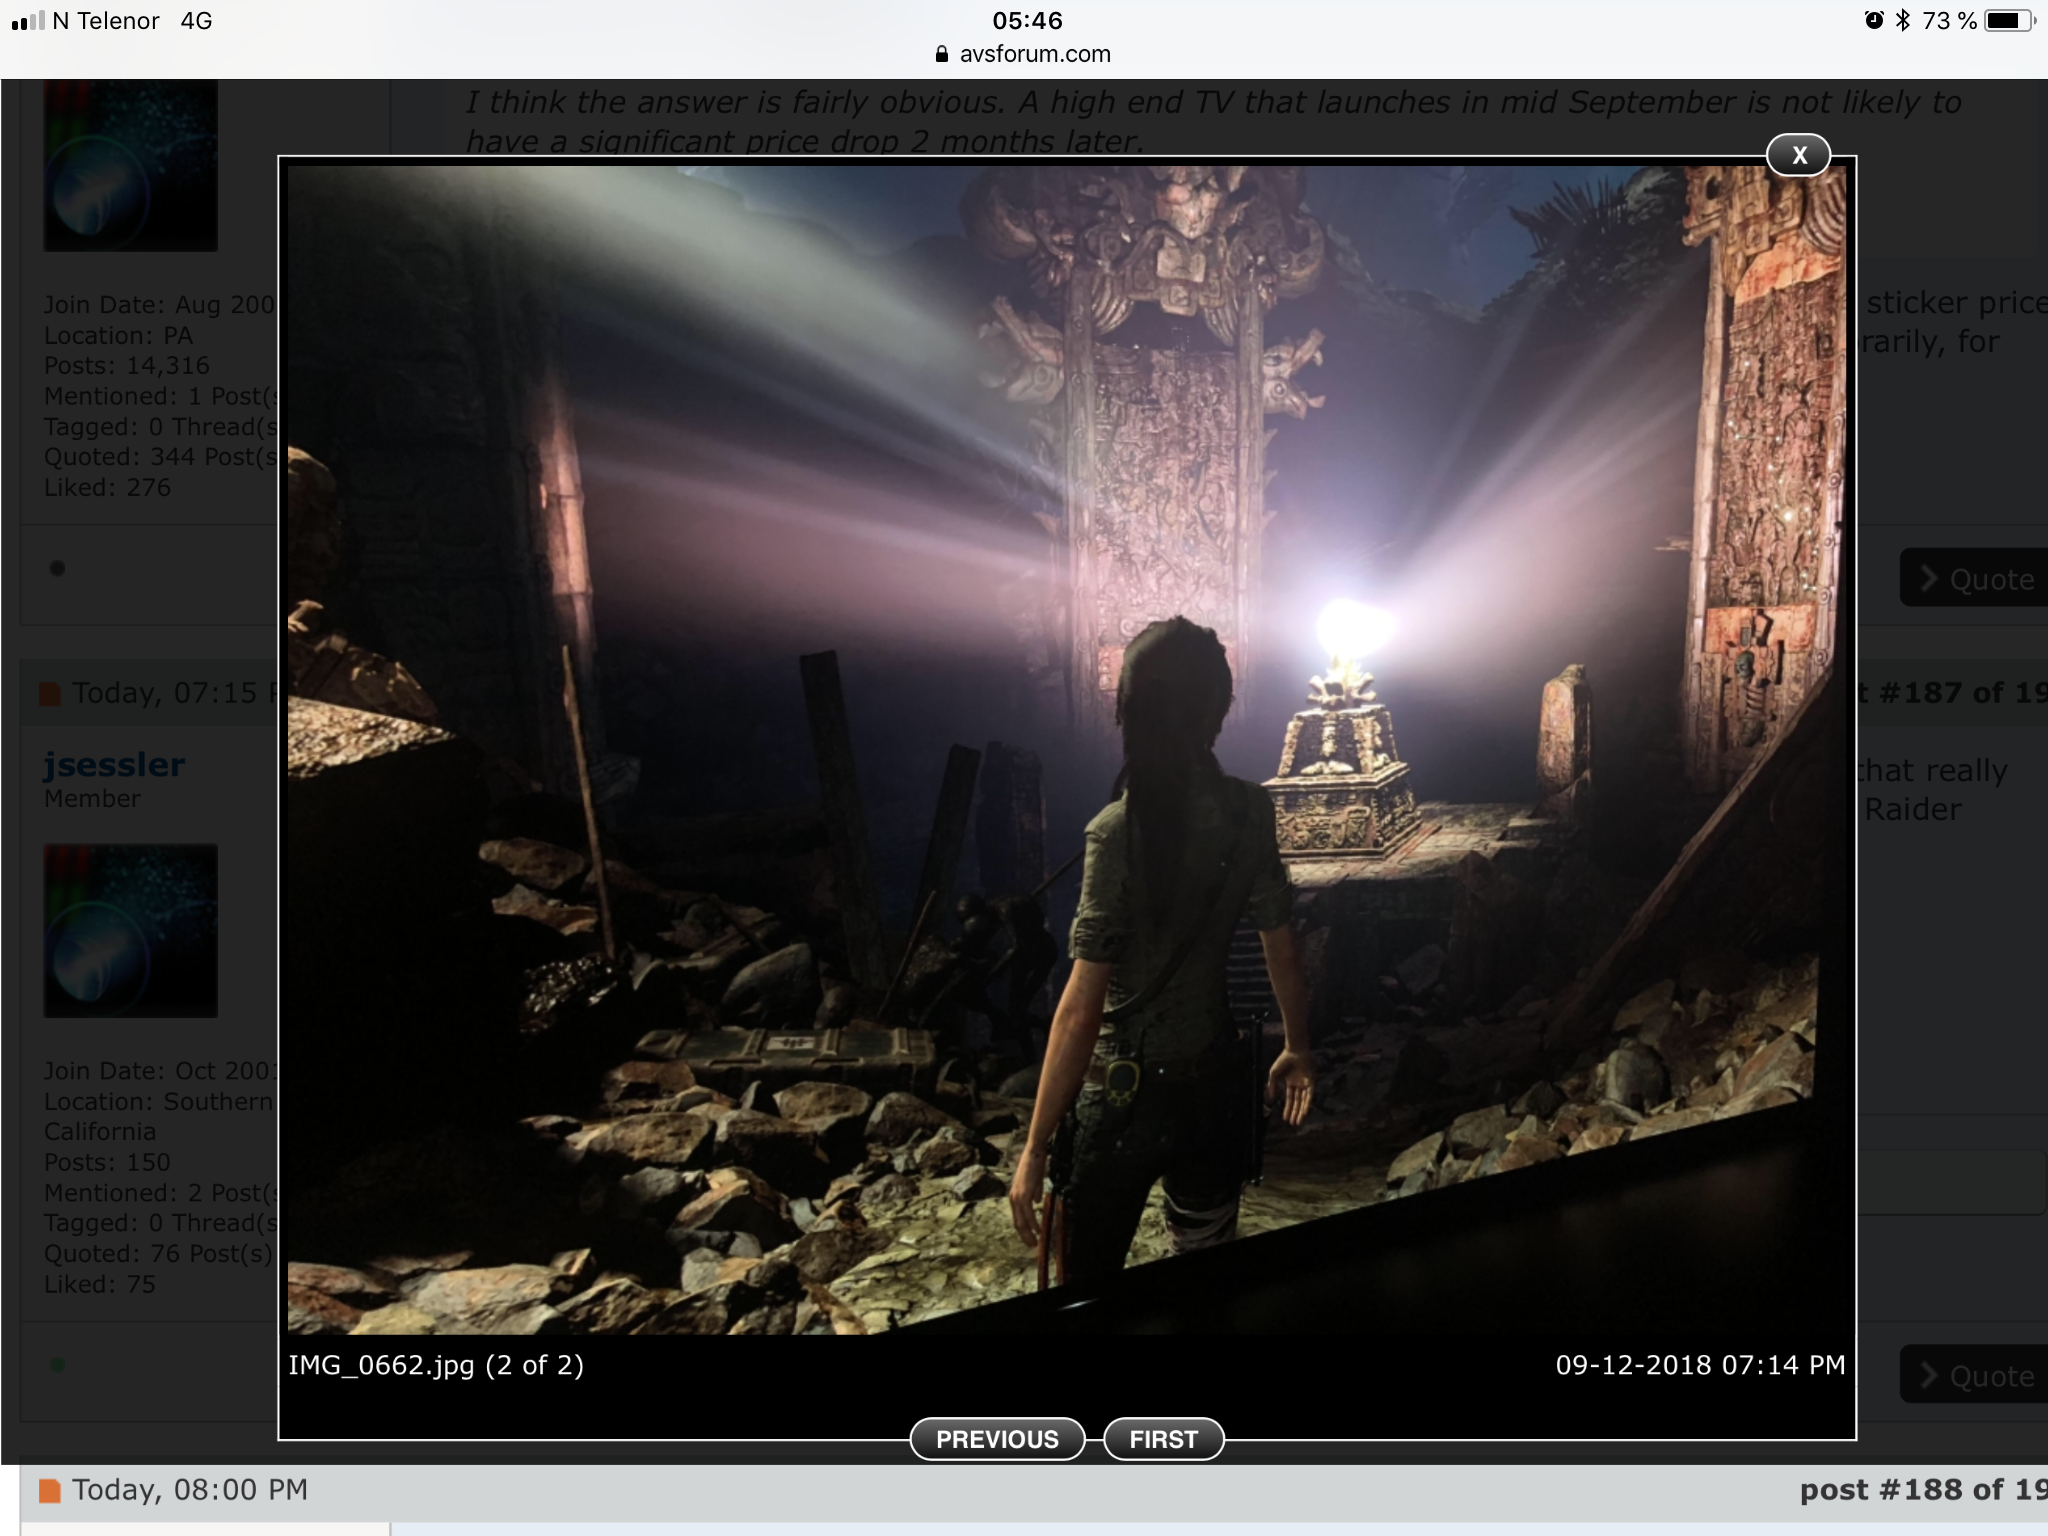Tap the orange post icon beside Today, 07:15
2048x1536 pixels.
(x=49, y=694)
